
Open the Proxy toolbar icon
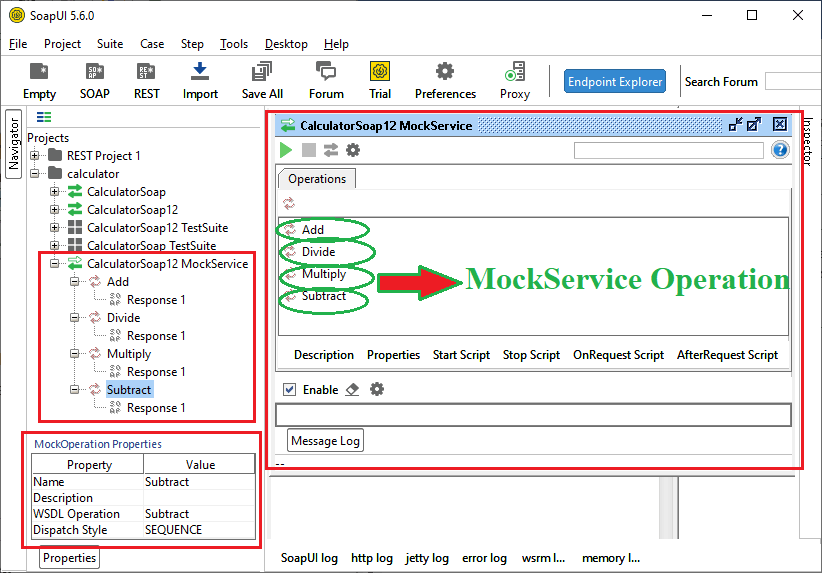[515, 81]
